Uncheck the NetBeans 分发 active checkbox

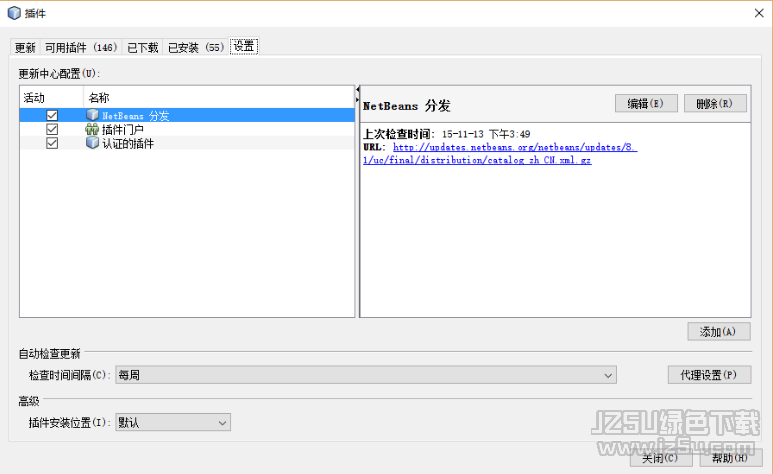52,115
